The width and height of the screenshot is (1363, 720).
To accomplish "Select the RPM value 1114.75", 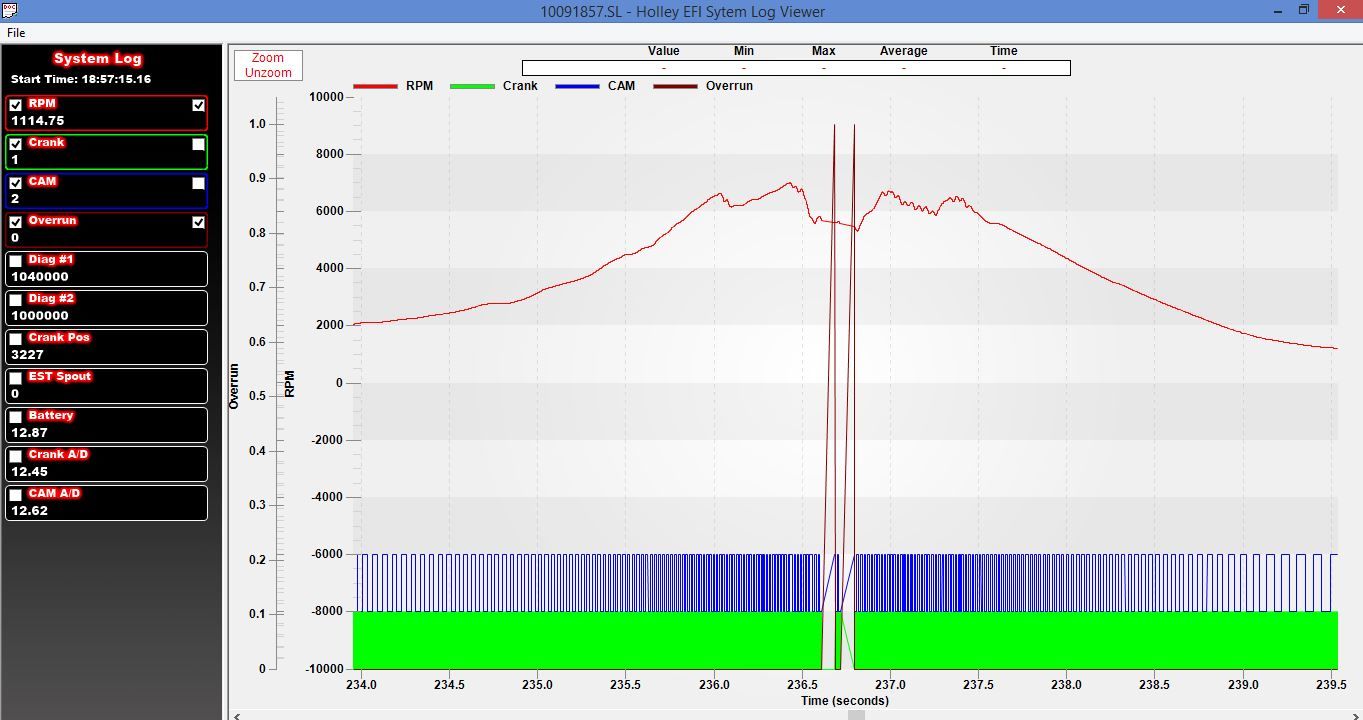I will coord(38,121).
